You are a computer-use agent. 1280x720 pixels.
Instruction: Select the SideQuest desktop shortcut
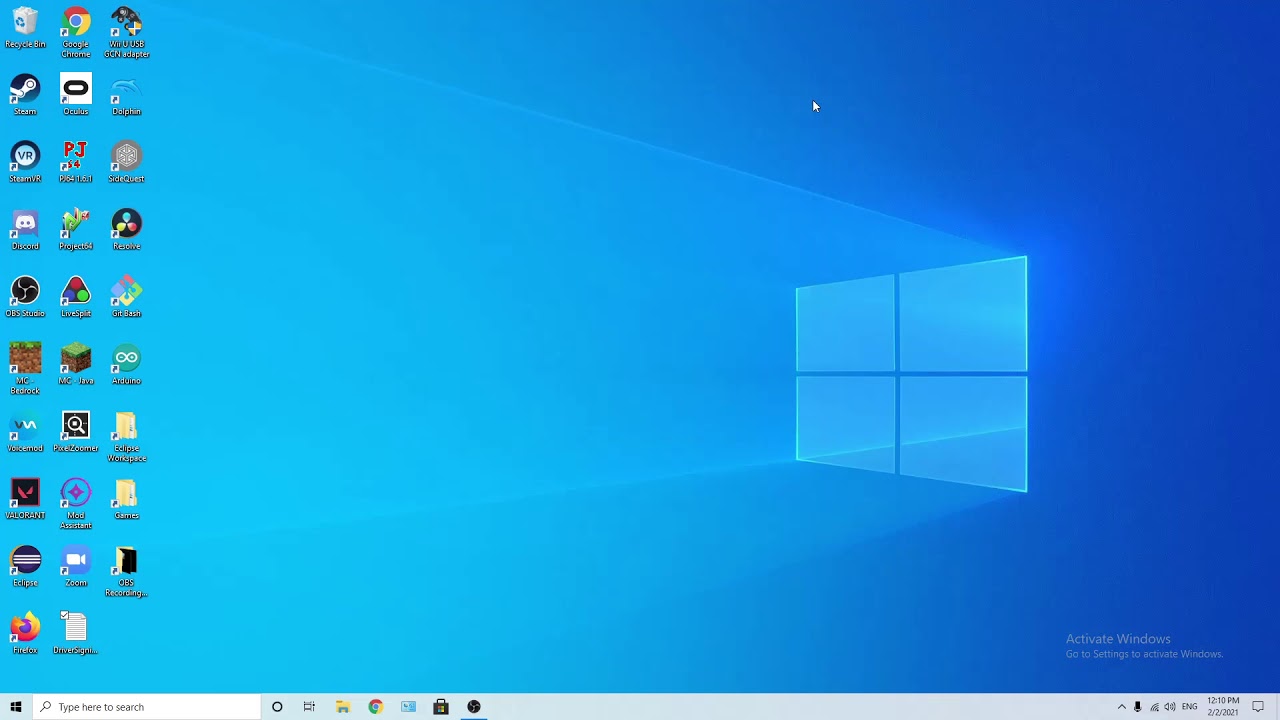126,162
